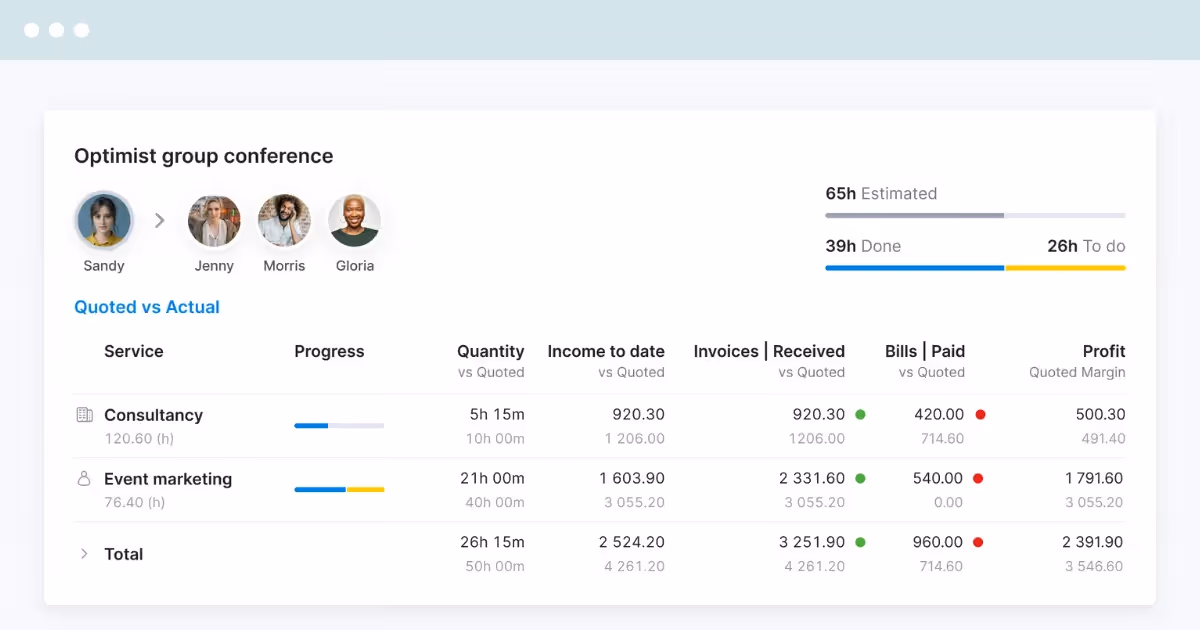This screenshot has height=630, width=1200.
Task: Open the Quoted vs Actual view link
Action: coord(147,307)
